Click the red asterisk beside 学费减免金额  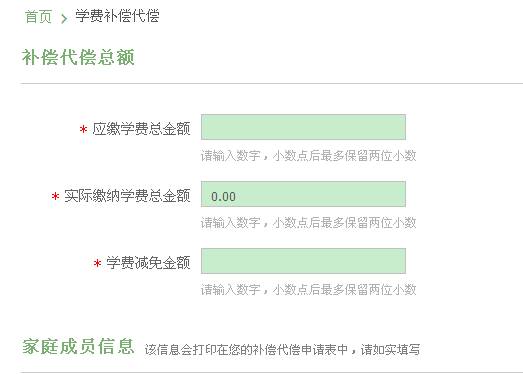[97, 263]
